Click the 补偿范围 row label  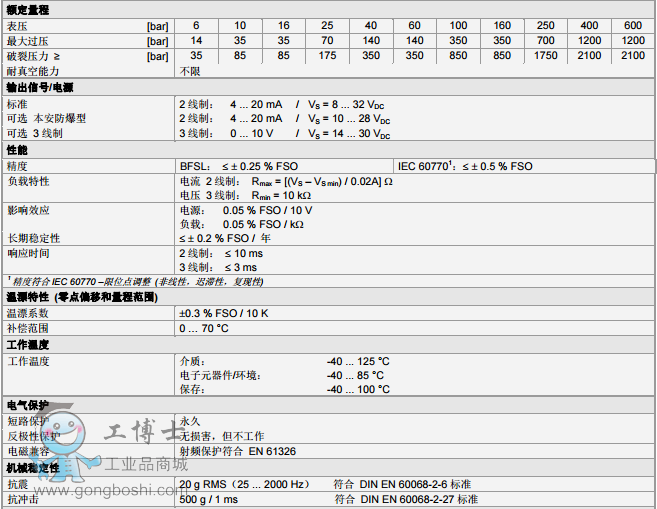[x=28, y=328]
